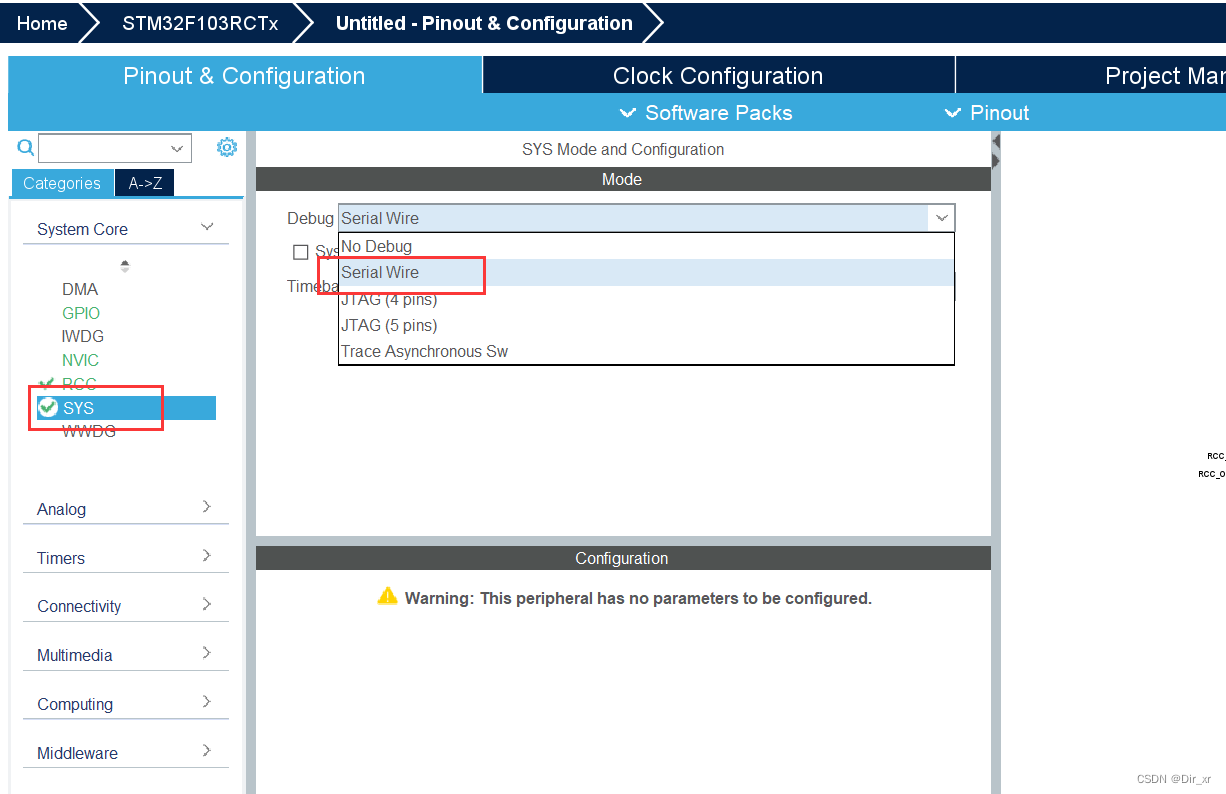Image resolution: width=1226 pixels, height=794 pixels.
Task: Switch to the Pinout & Configuration tab
Action: click(244, 76)
